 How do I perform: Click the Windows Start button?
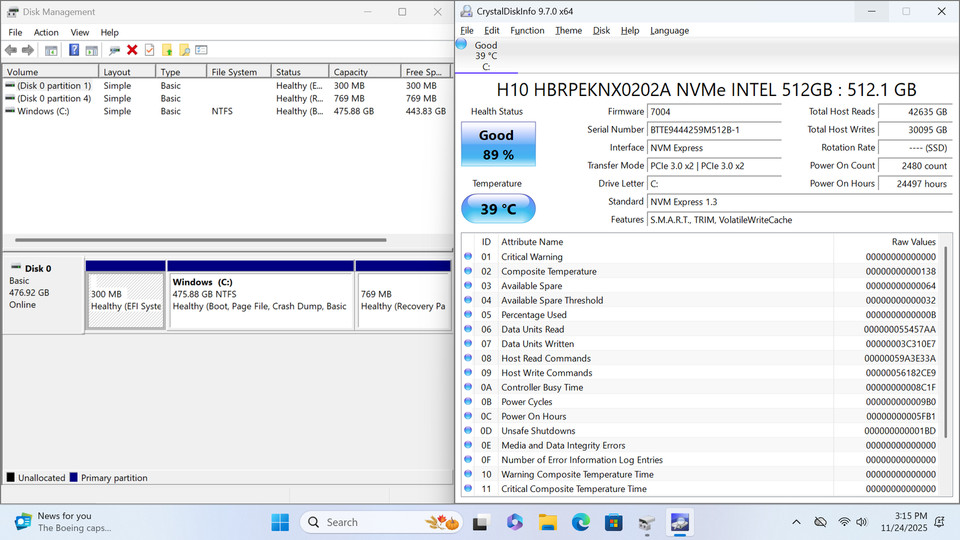[x=280, y=522]
